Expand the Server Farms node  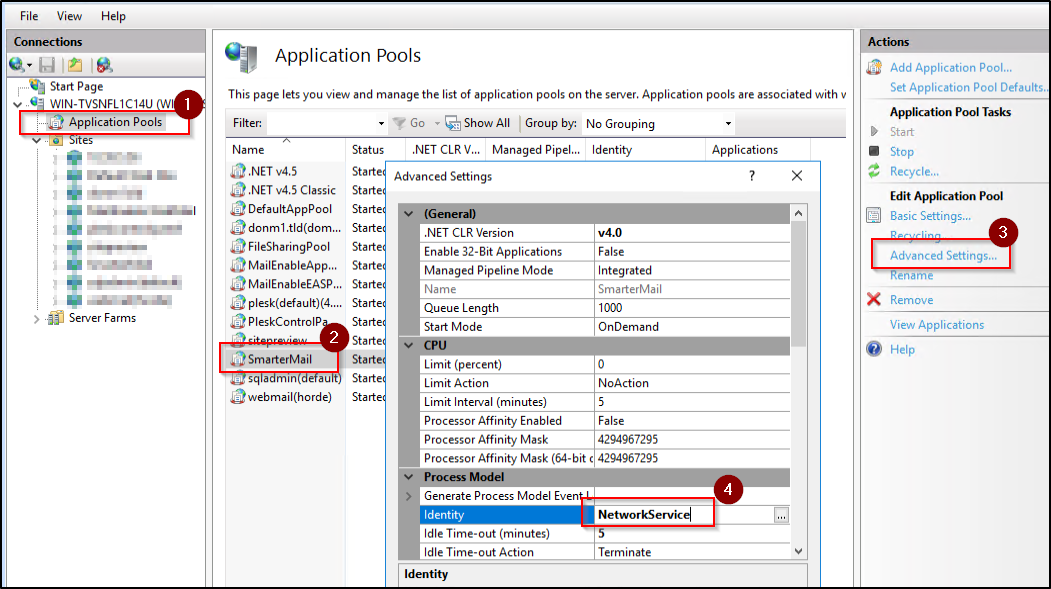coord(37,319)
